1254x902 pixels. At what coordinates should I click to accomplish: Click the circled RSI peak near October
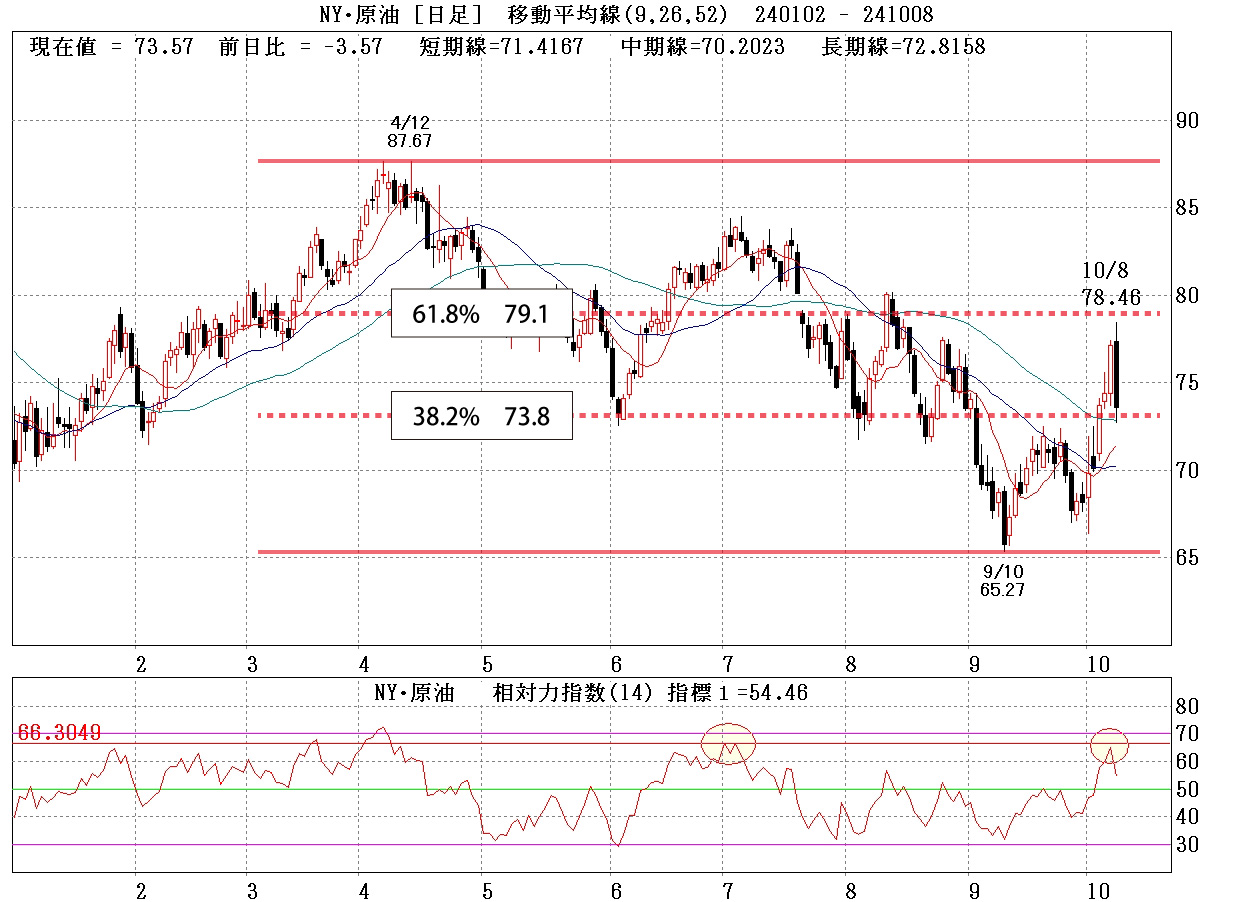pyautogui.click(x=1109, y=745)
